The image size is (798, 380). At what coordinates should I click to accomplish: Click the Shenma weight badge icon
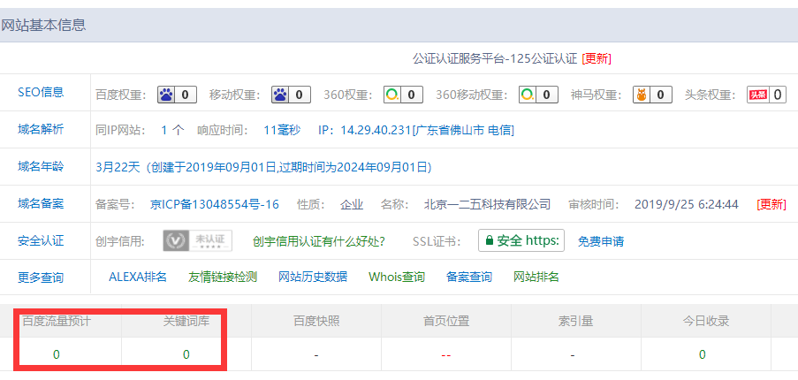pos(651,95)
